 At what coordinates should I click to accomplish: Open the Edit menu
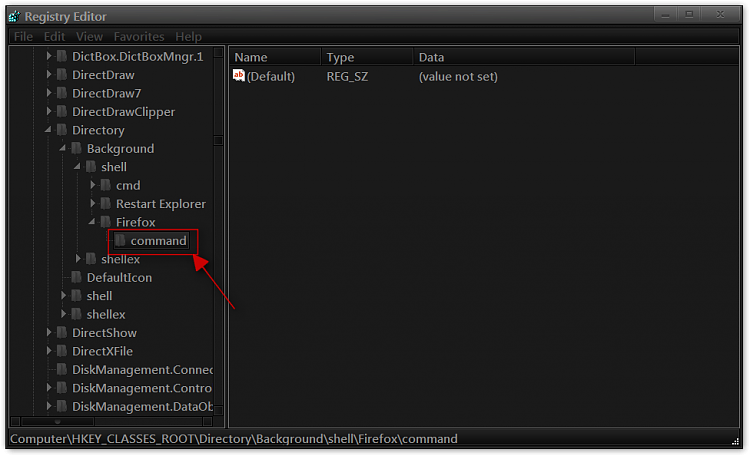click(x=54, y=36)
